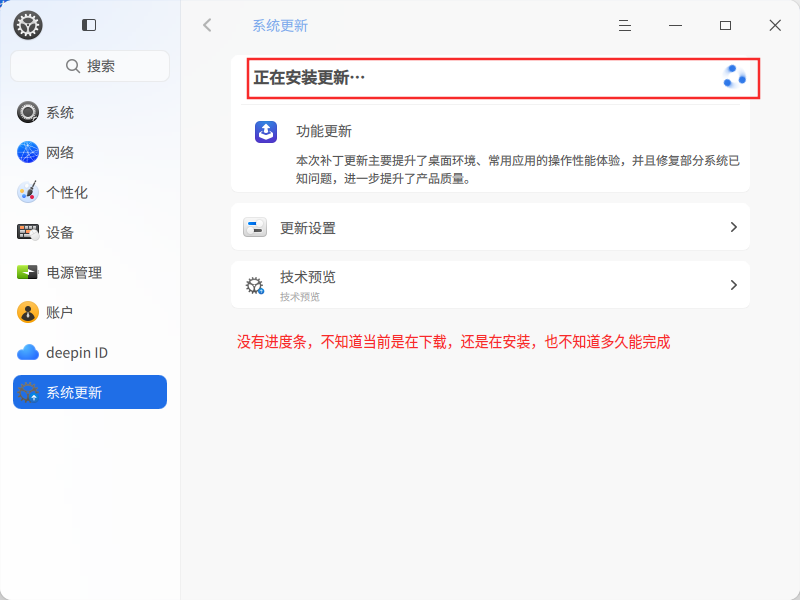800x600 pixels.
Task: Open the deepin ID cloud icon
Action: pos(28,352)
